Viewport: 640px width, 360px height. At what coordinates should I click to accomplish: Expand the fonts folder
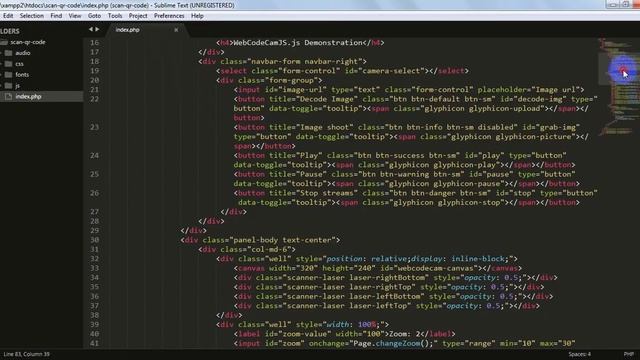(x=1, y=75)
